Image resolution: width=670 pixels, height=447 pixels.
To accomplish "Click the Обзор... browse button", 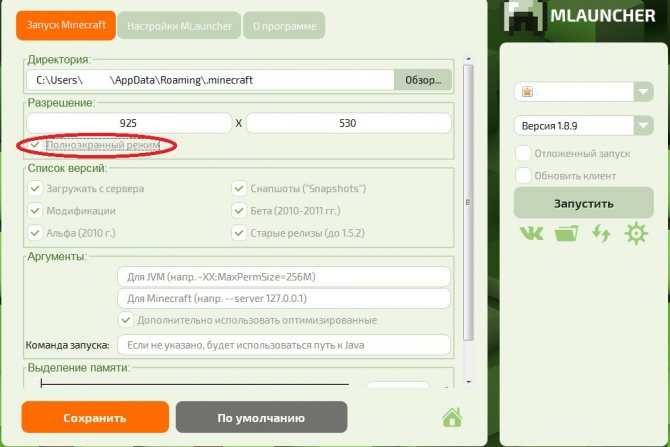I will click(423, 80).
